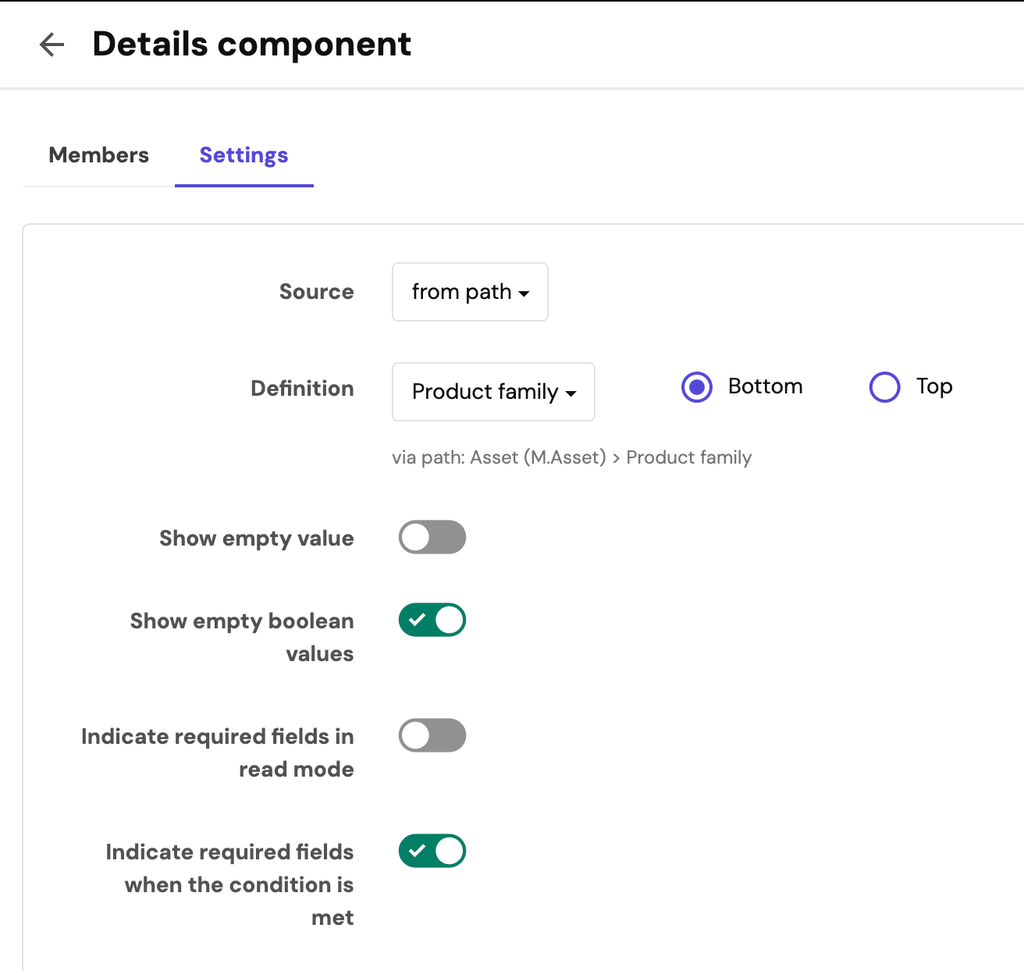This screenshot has height=971, width=1024.
Task: Enable the 'Show empty value' toggle
Action: pyautogui.click(x=432, y=537)
